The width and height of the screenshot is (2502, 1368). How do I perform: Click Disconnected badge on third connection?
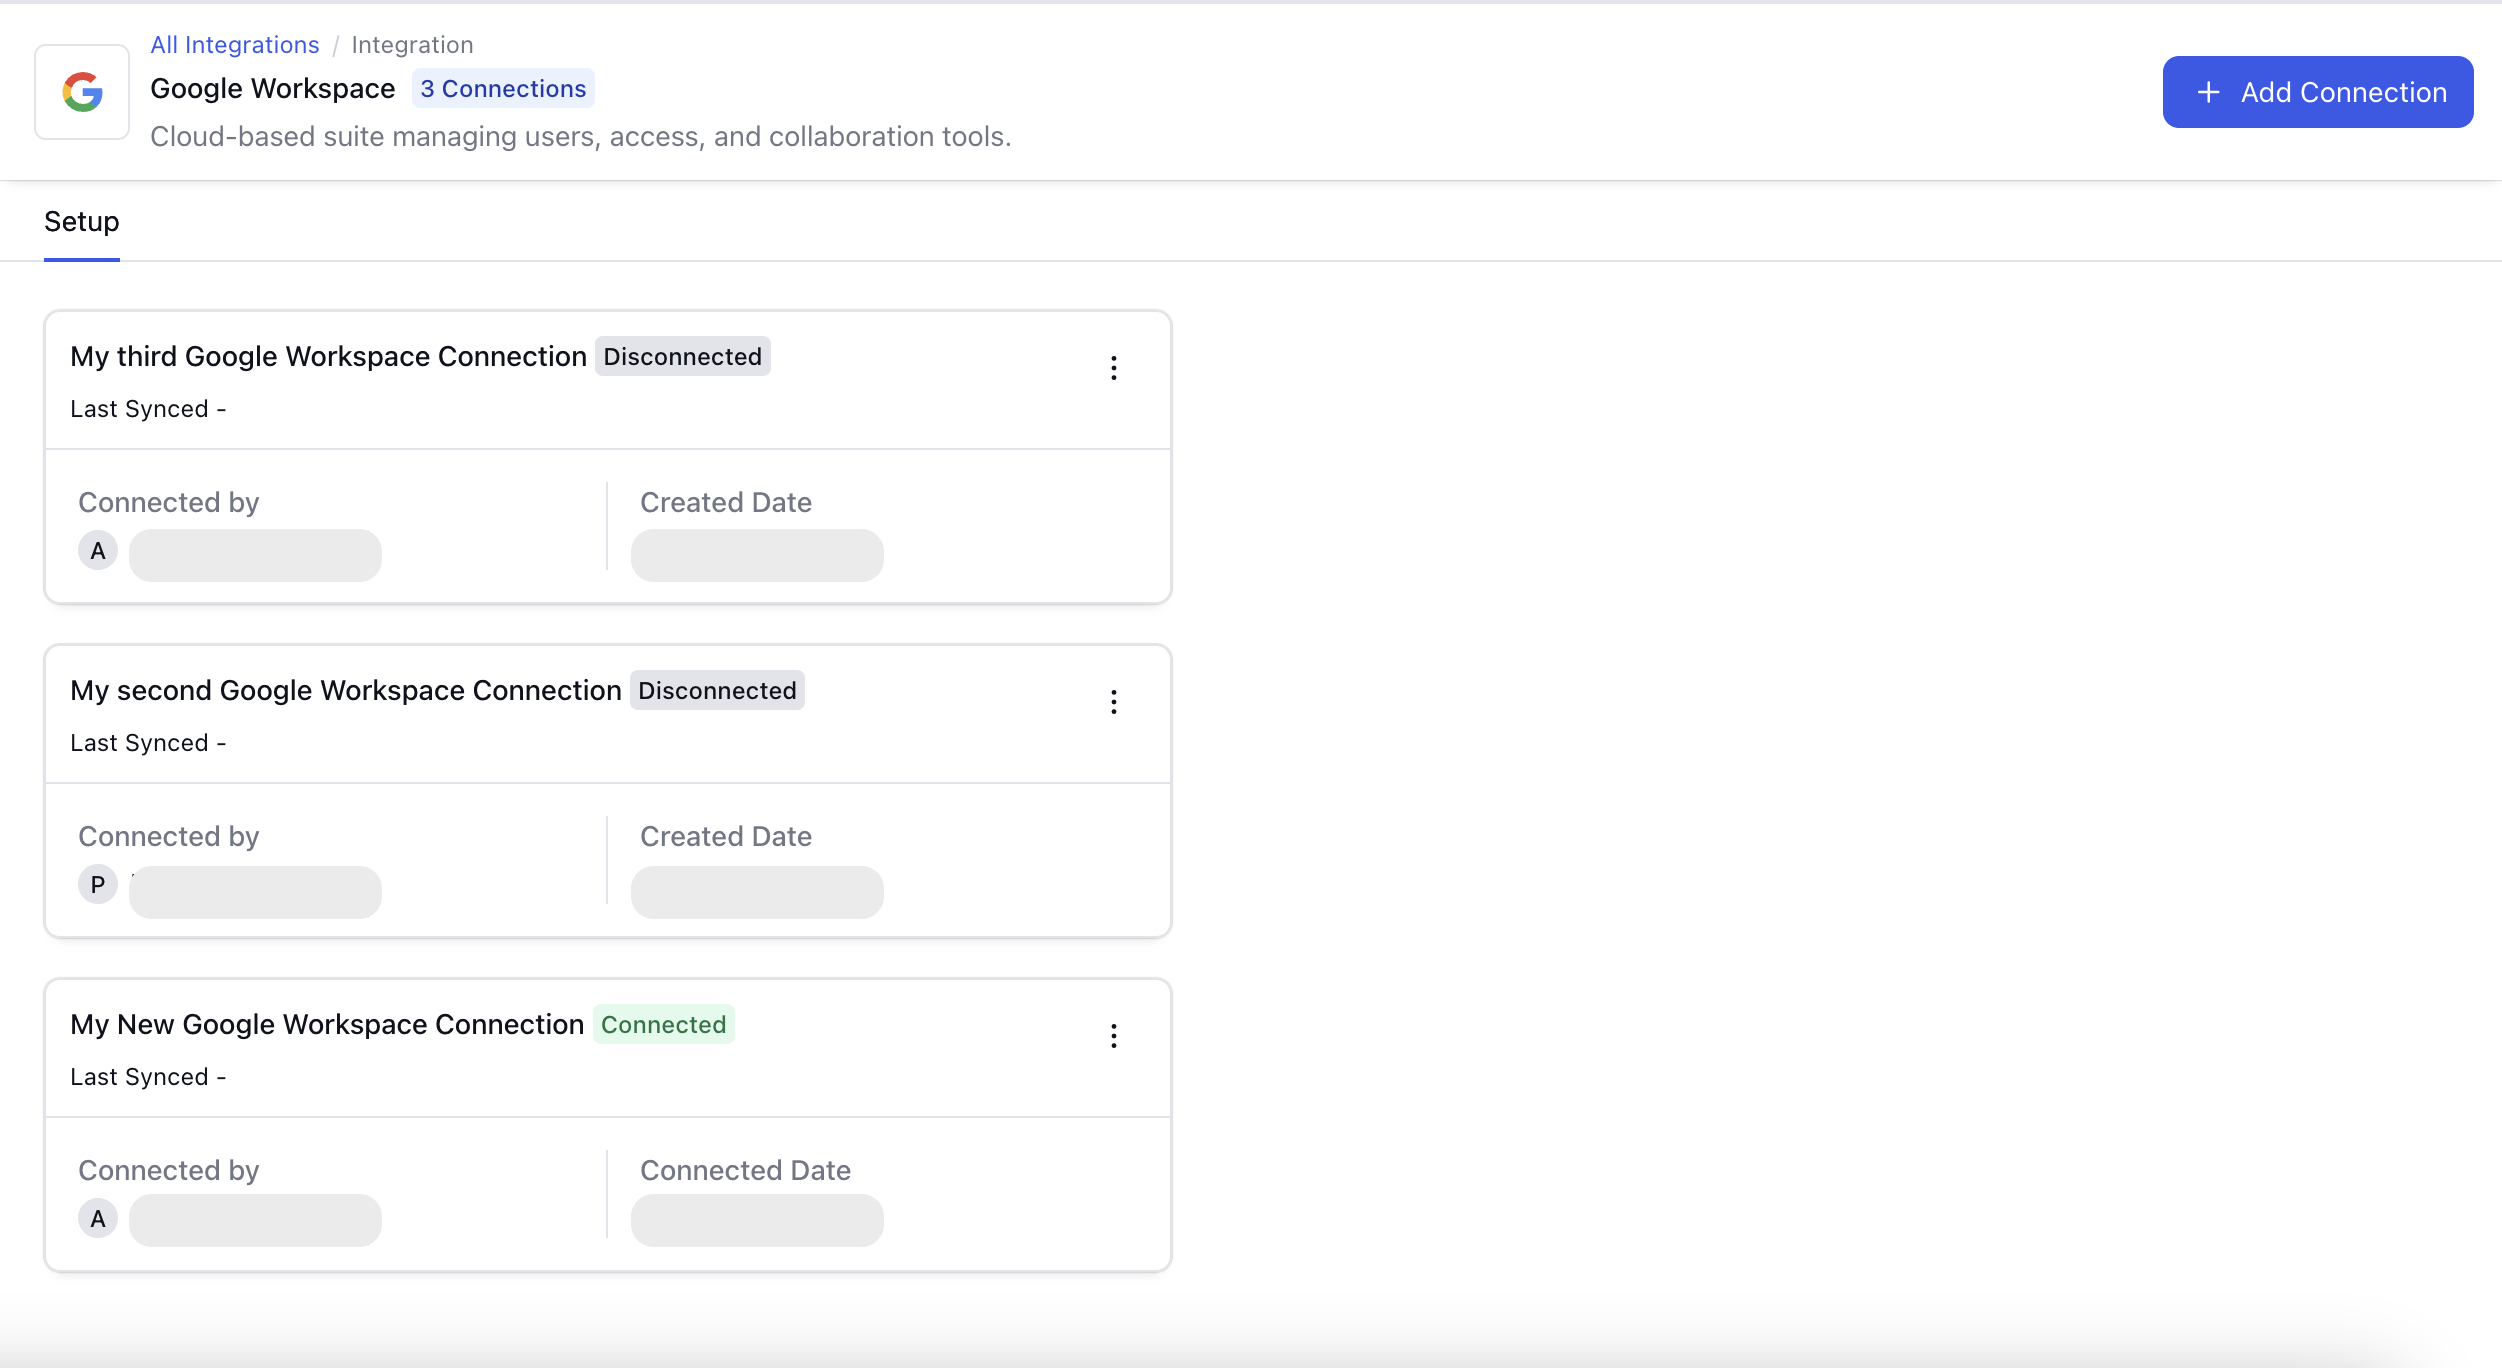click(x=682, y=357)
